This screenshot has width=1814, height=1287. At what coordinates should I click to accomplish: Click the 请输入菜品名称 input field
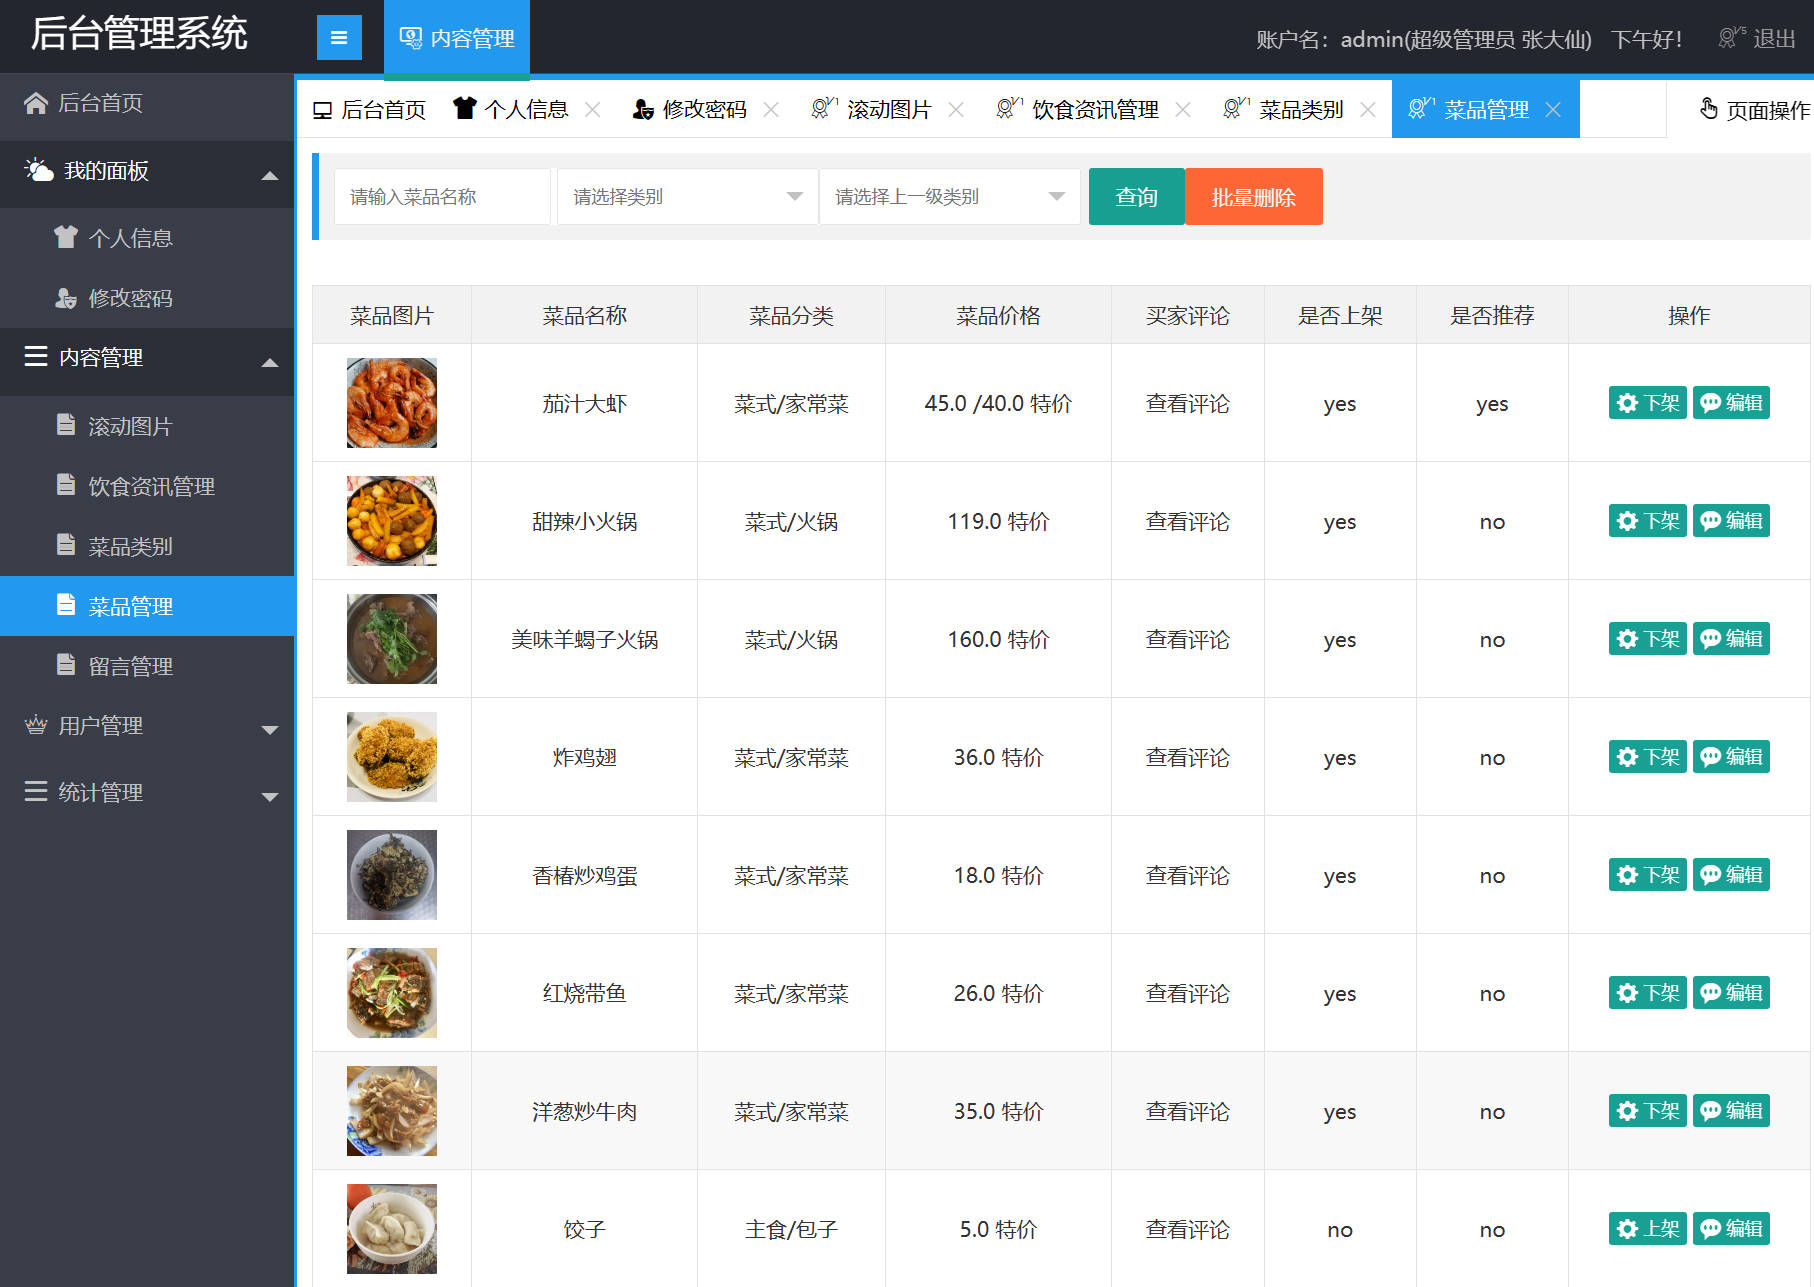[441, 196]
